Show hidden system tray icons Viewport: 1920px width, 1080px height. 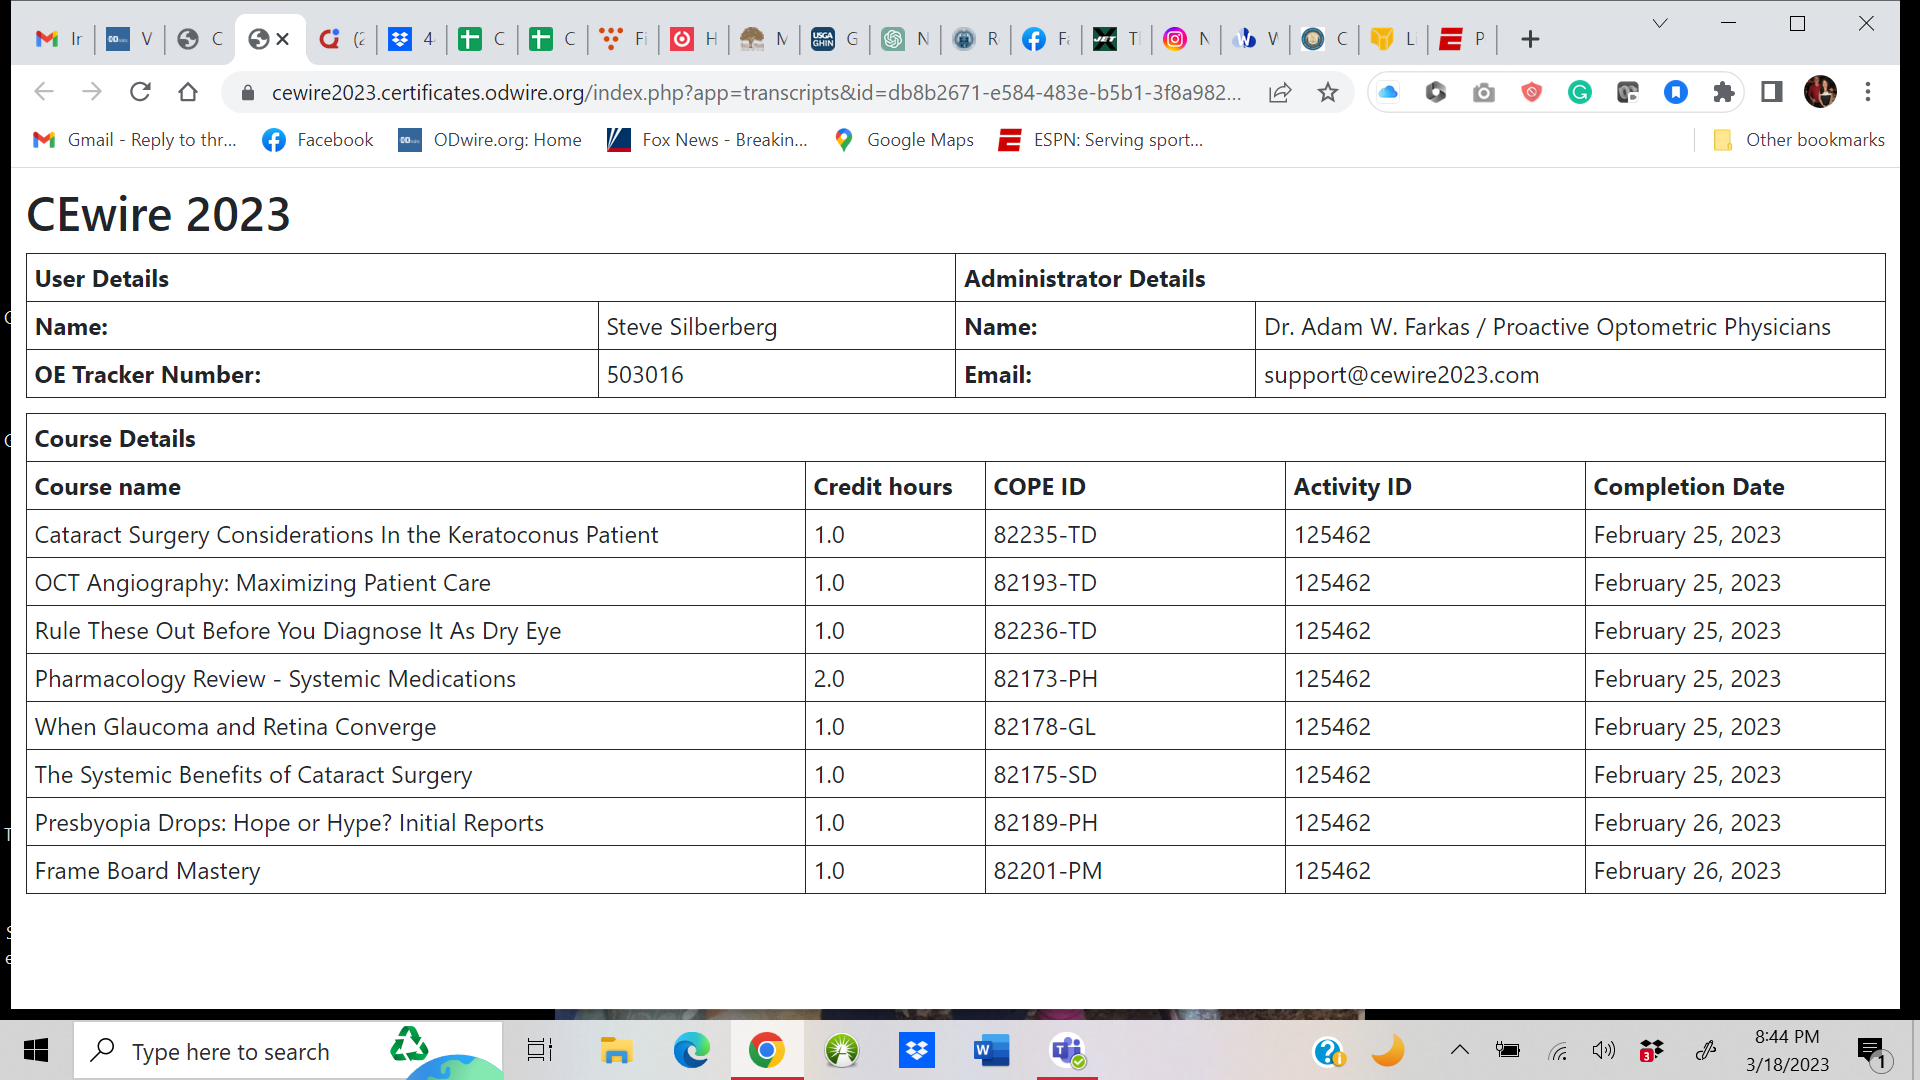[x=1460, y=1050]
